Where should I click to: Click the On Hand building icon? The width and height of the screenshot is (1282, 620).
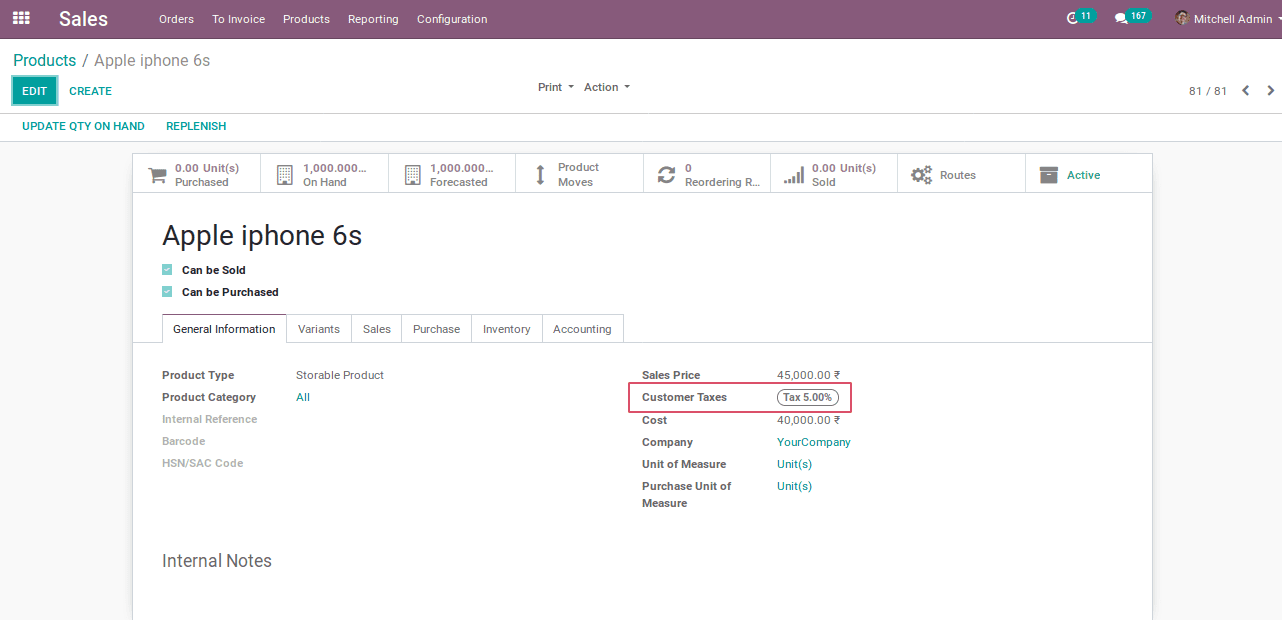pyautogui.click(x=285, y=175)
